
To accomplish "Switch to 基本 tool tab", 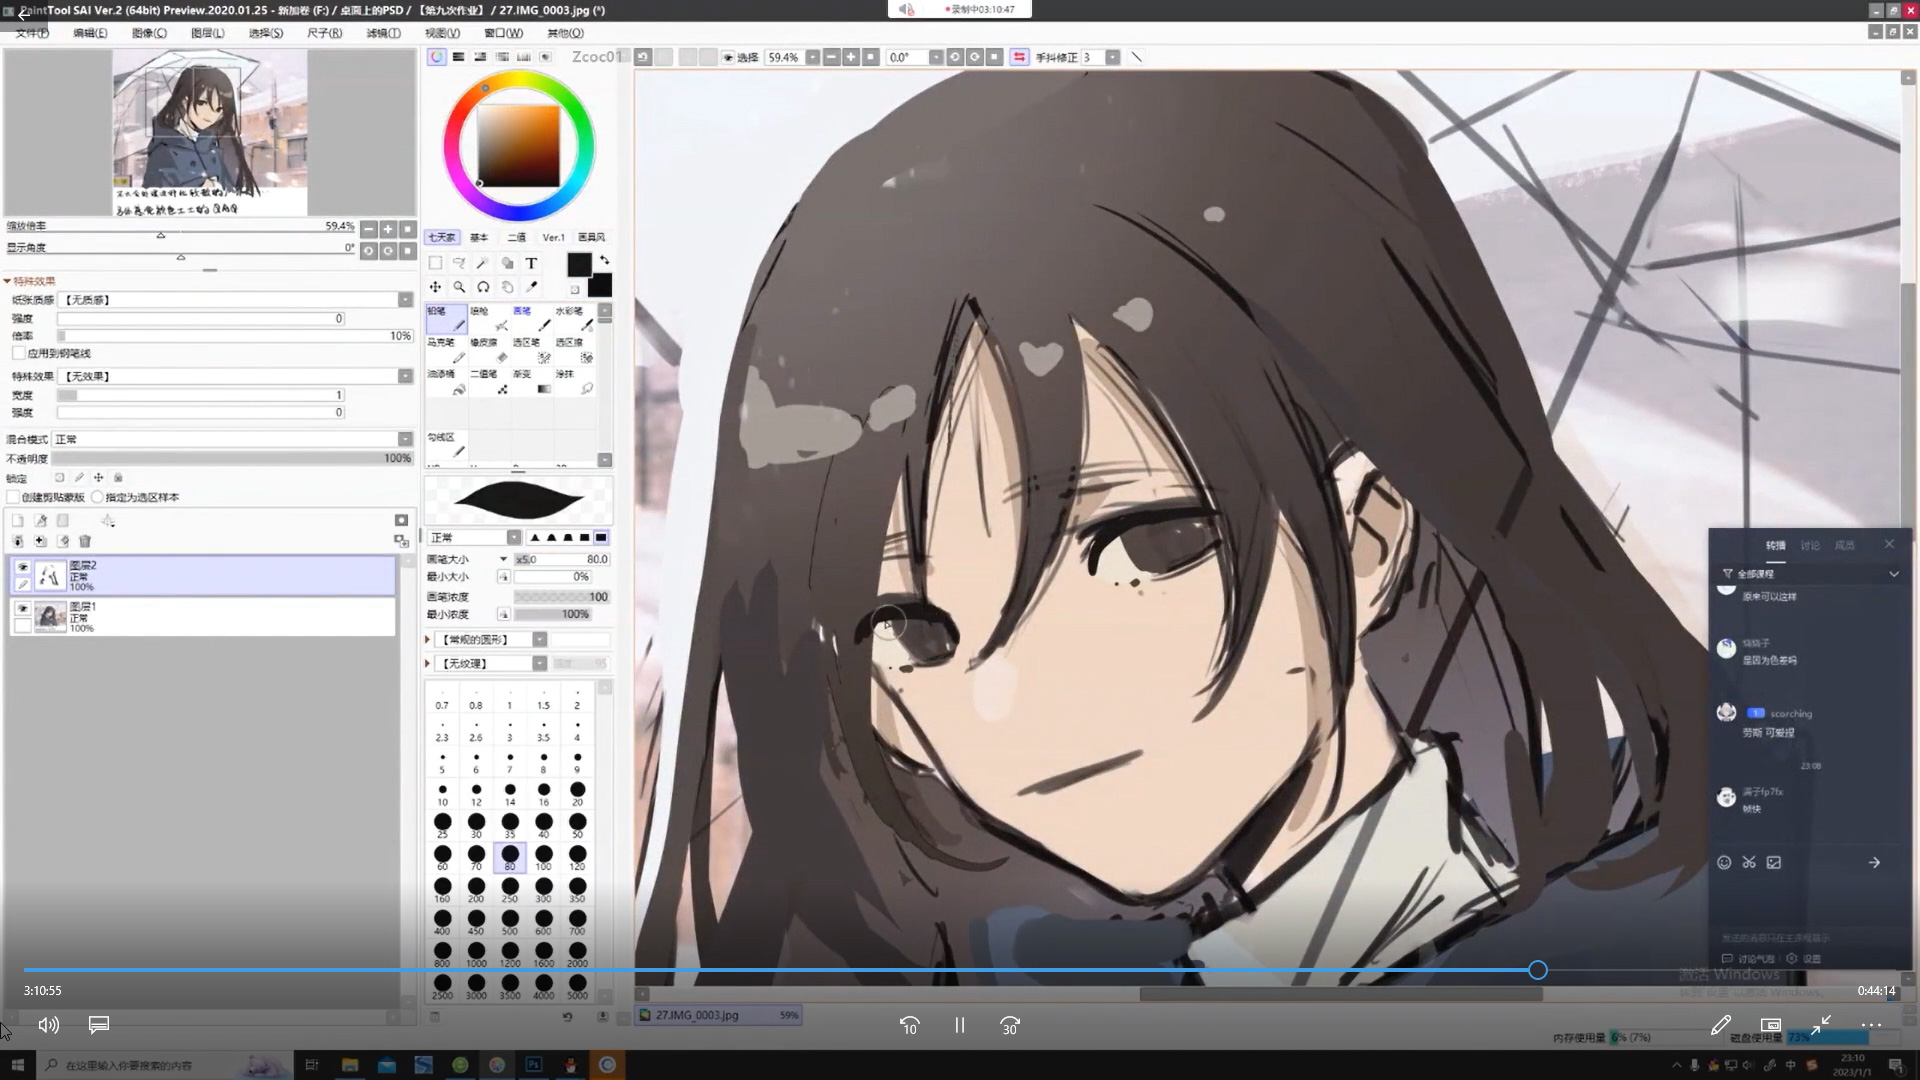I will pyautogui.click(x=479, y=238).
